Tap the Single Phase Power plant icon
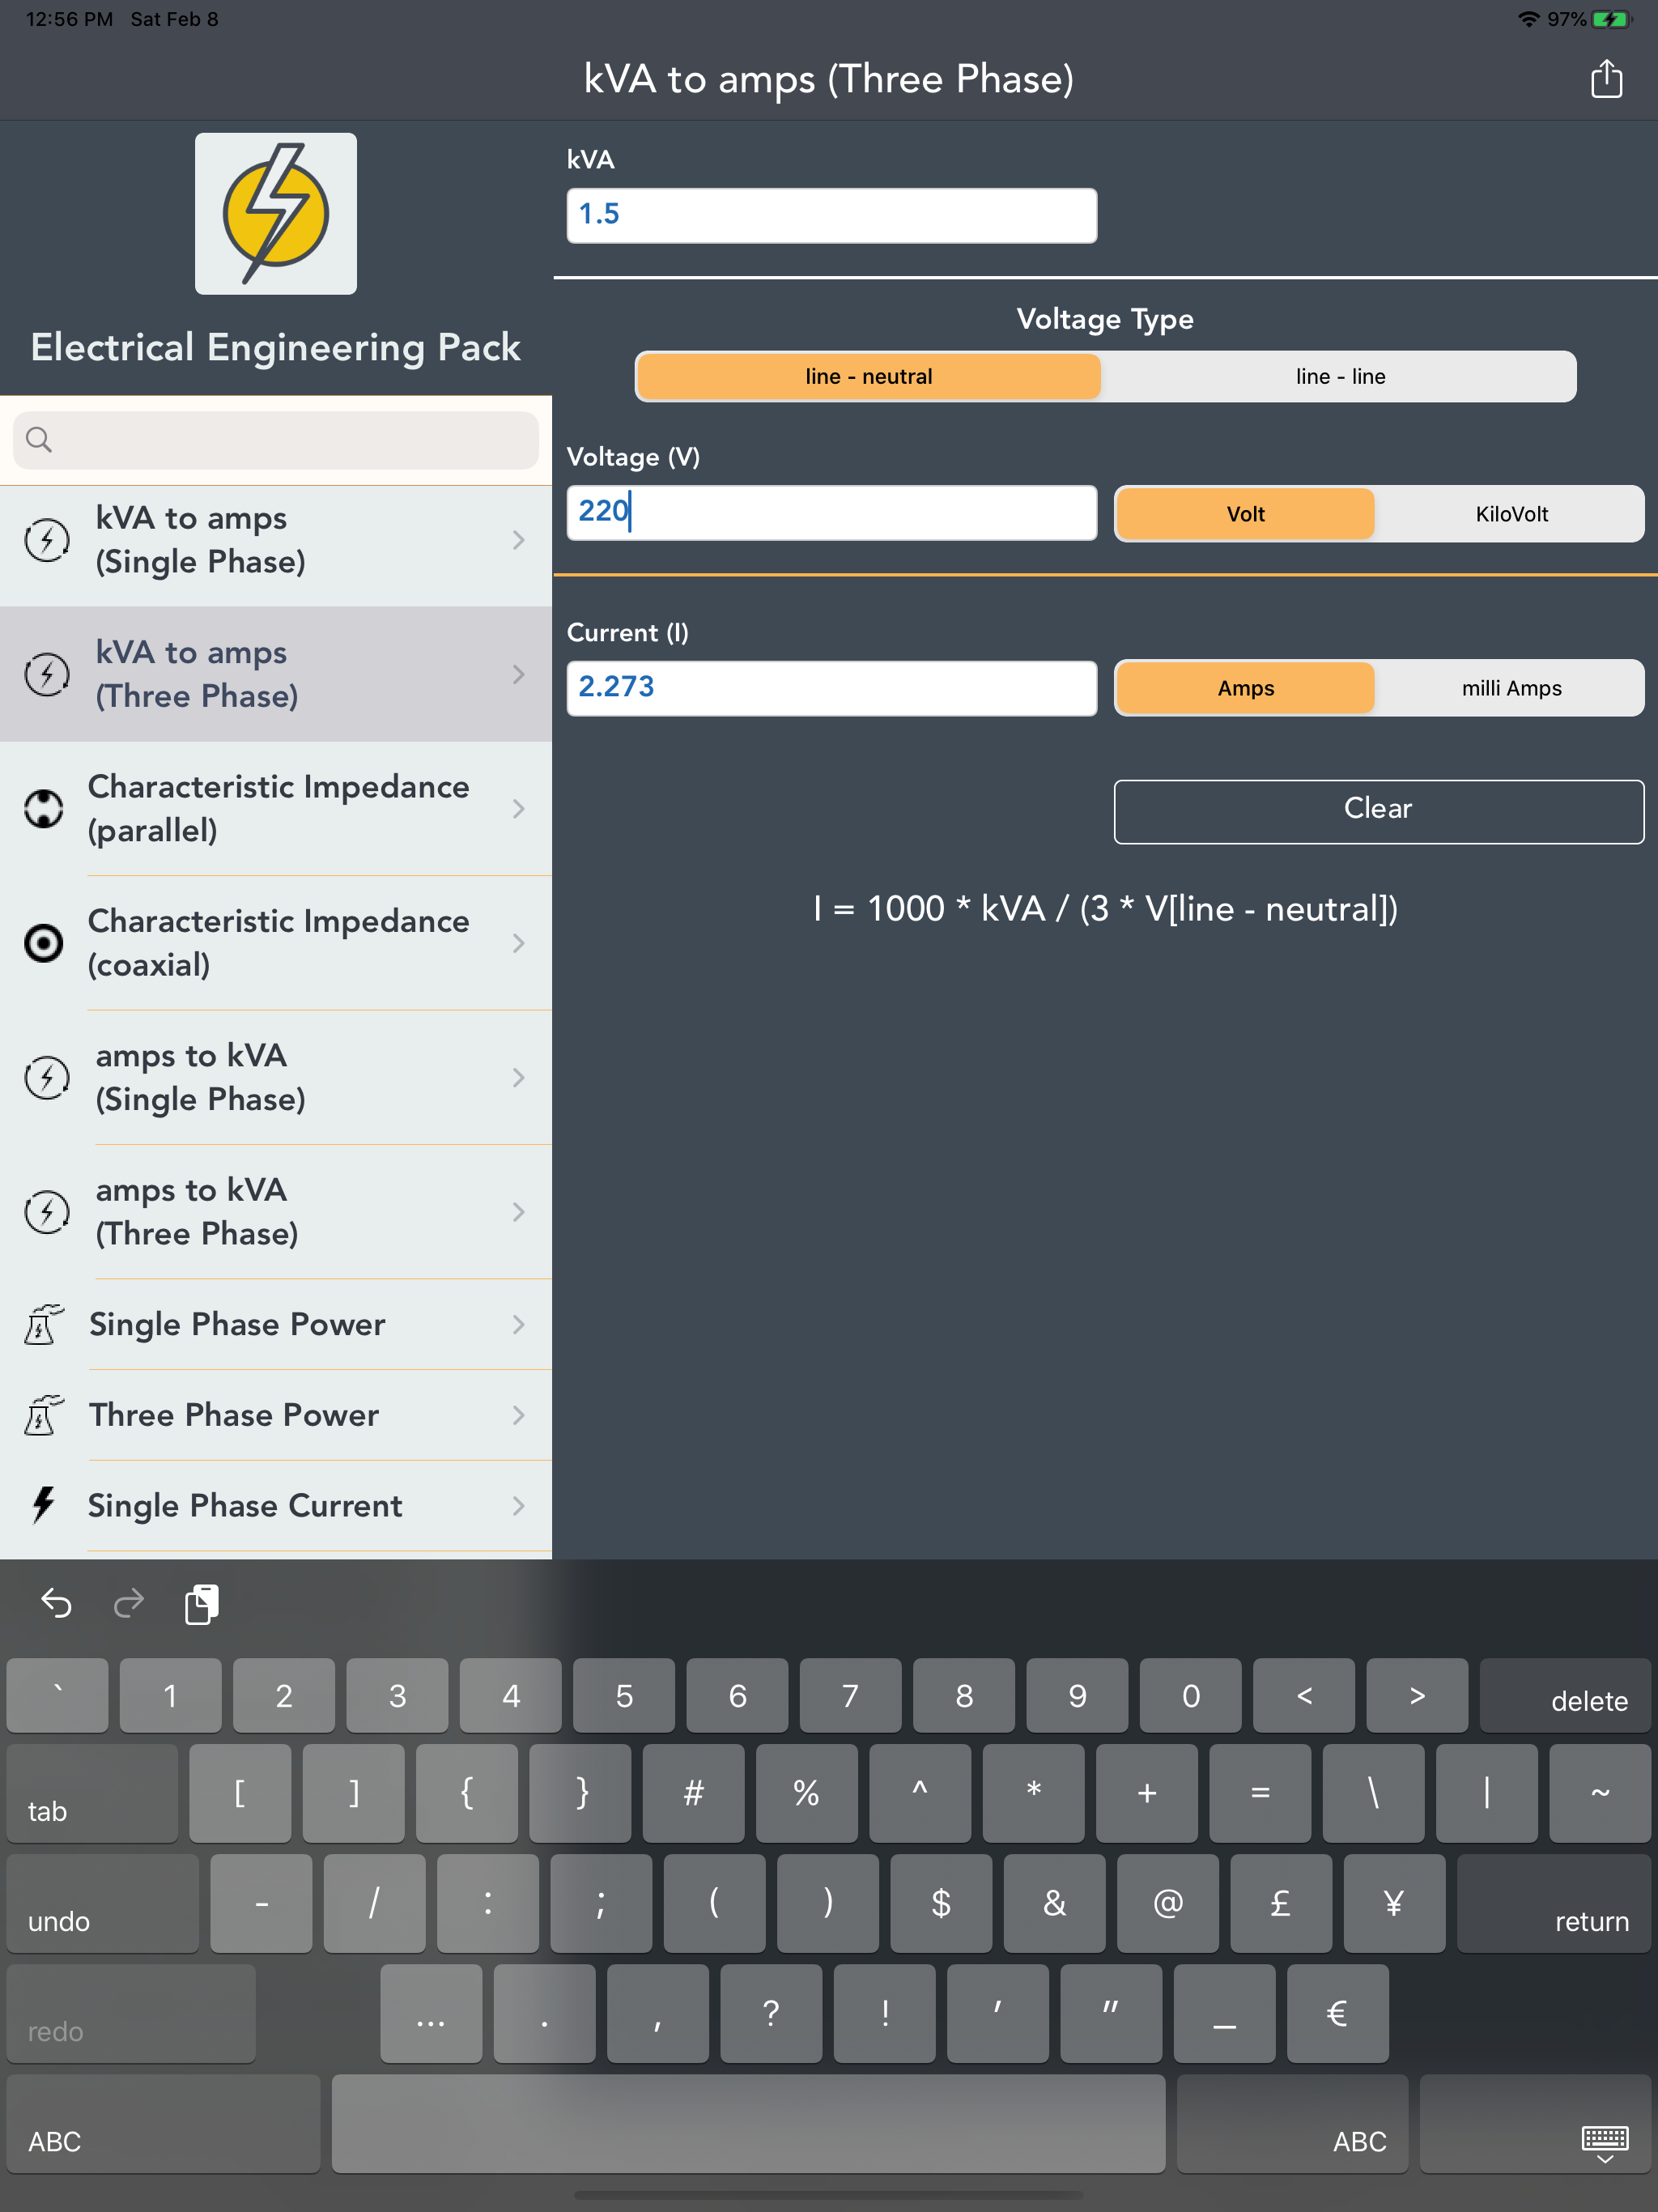Screen dimensions: 1658x2212 [x=44, y=1324]
